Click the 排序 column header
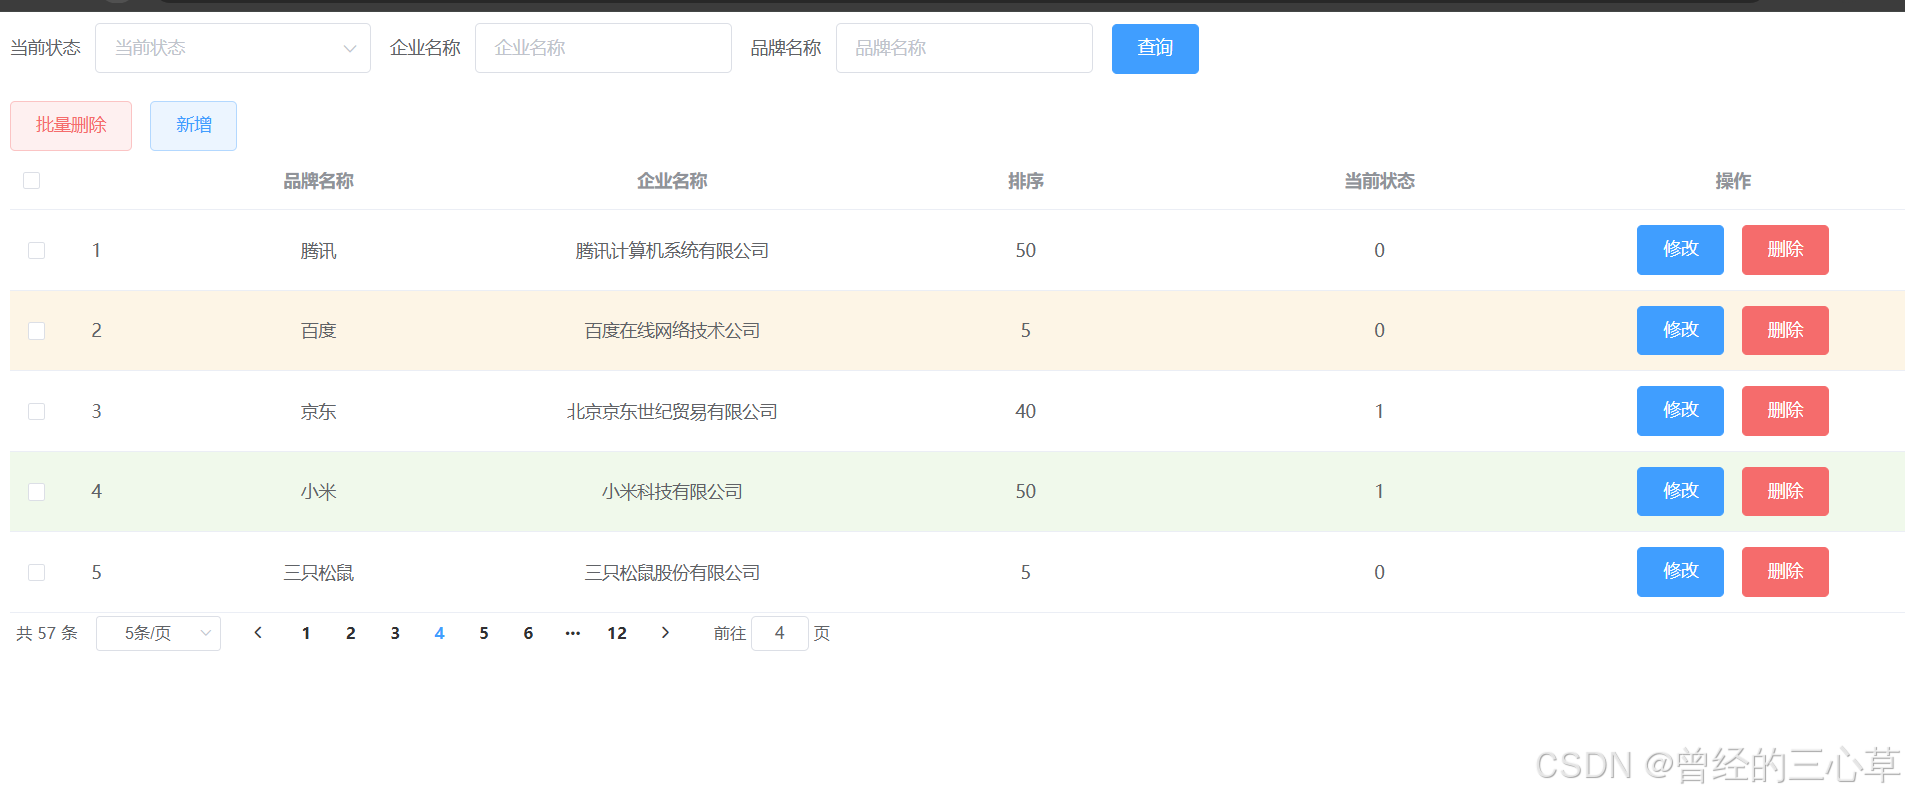1905x797 pixels. tap(1026, 181)
